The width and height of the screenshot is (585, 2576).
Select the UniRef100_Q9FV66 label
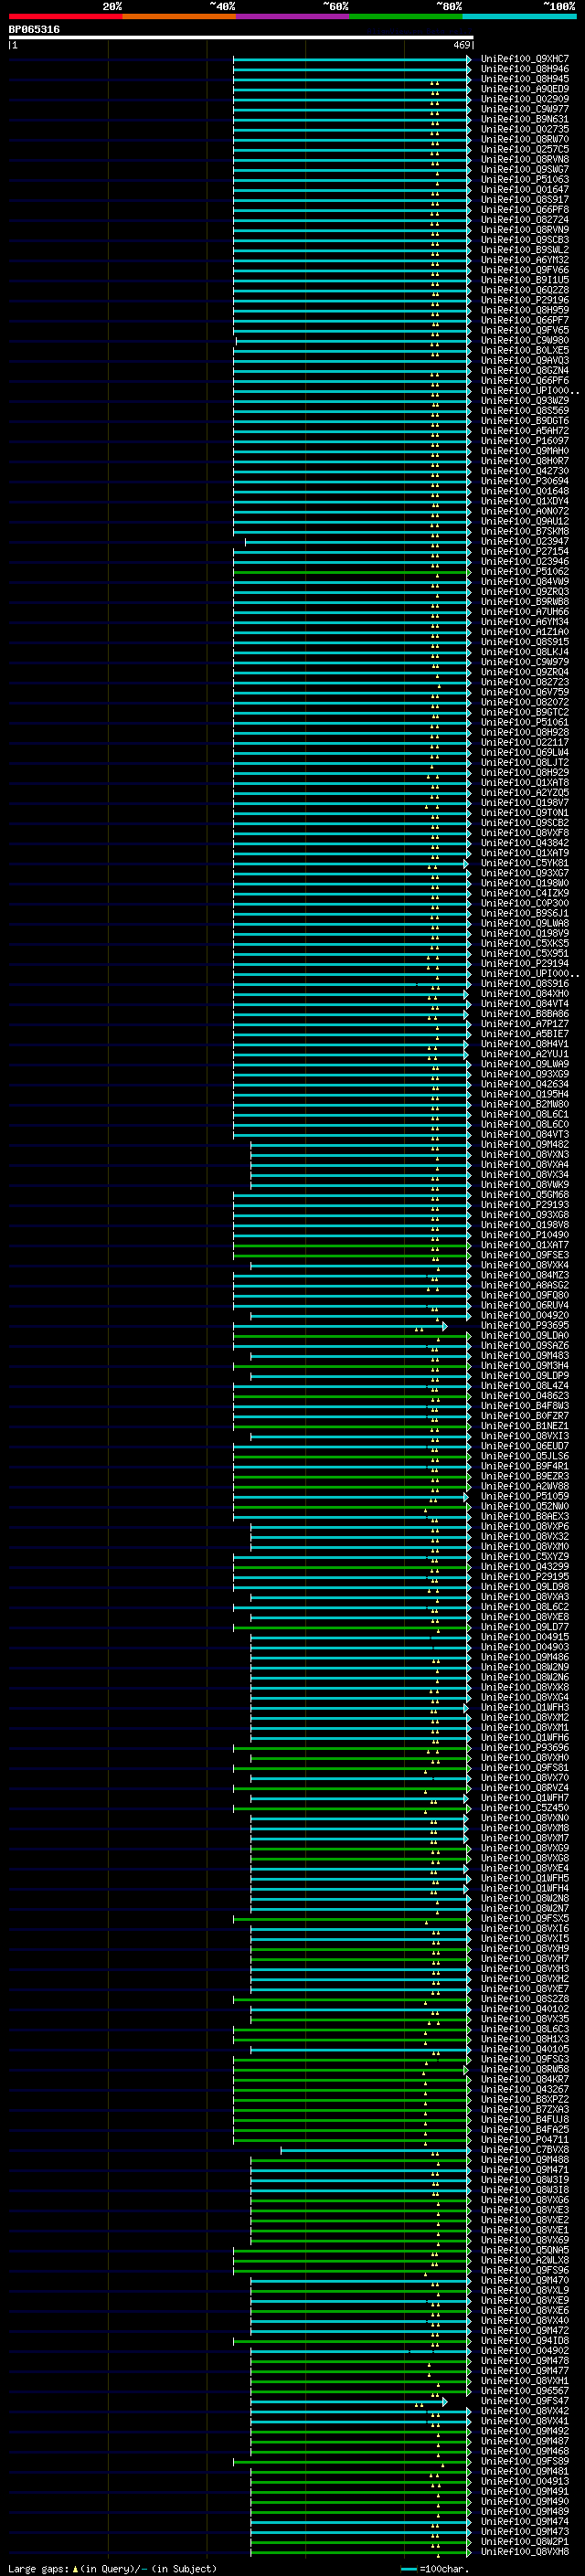click(524, 270)
